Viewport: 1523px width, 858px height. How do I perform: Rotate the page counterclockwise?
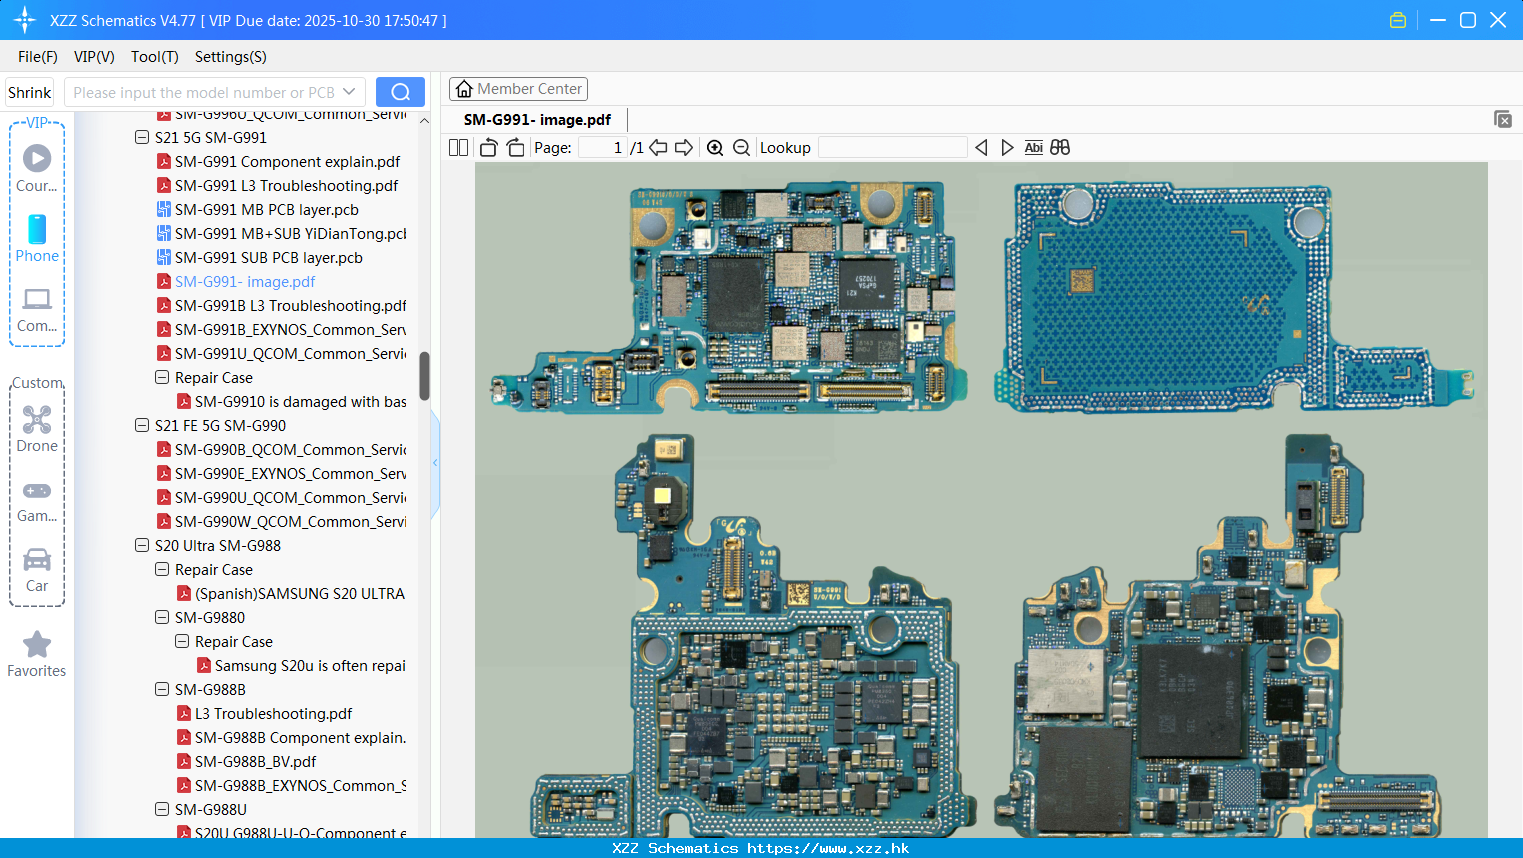[x=488, y=148]
